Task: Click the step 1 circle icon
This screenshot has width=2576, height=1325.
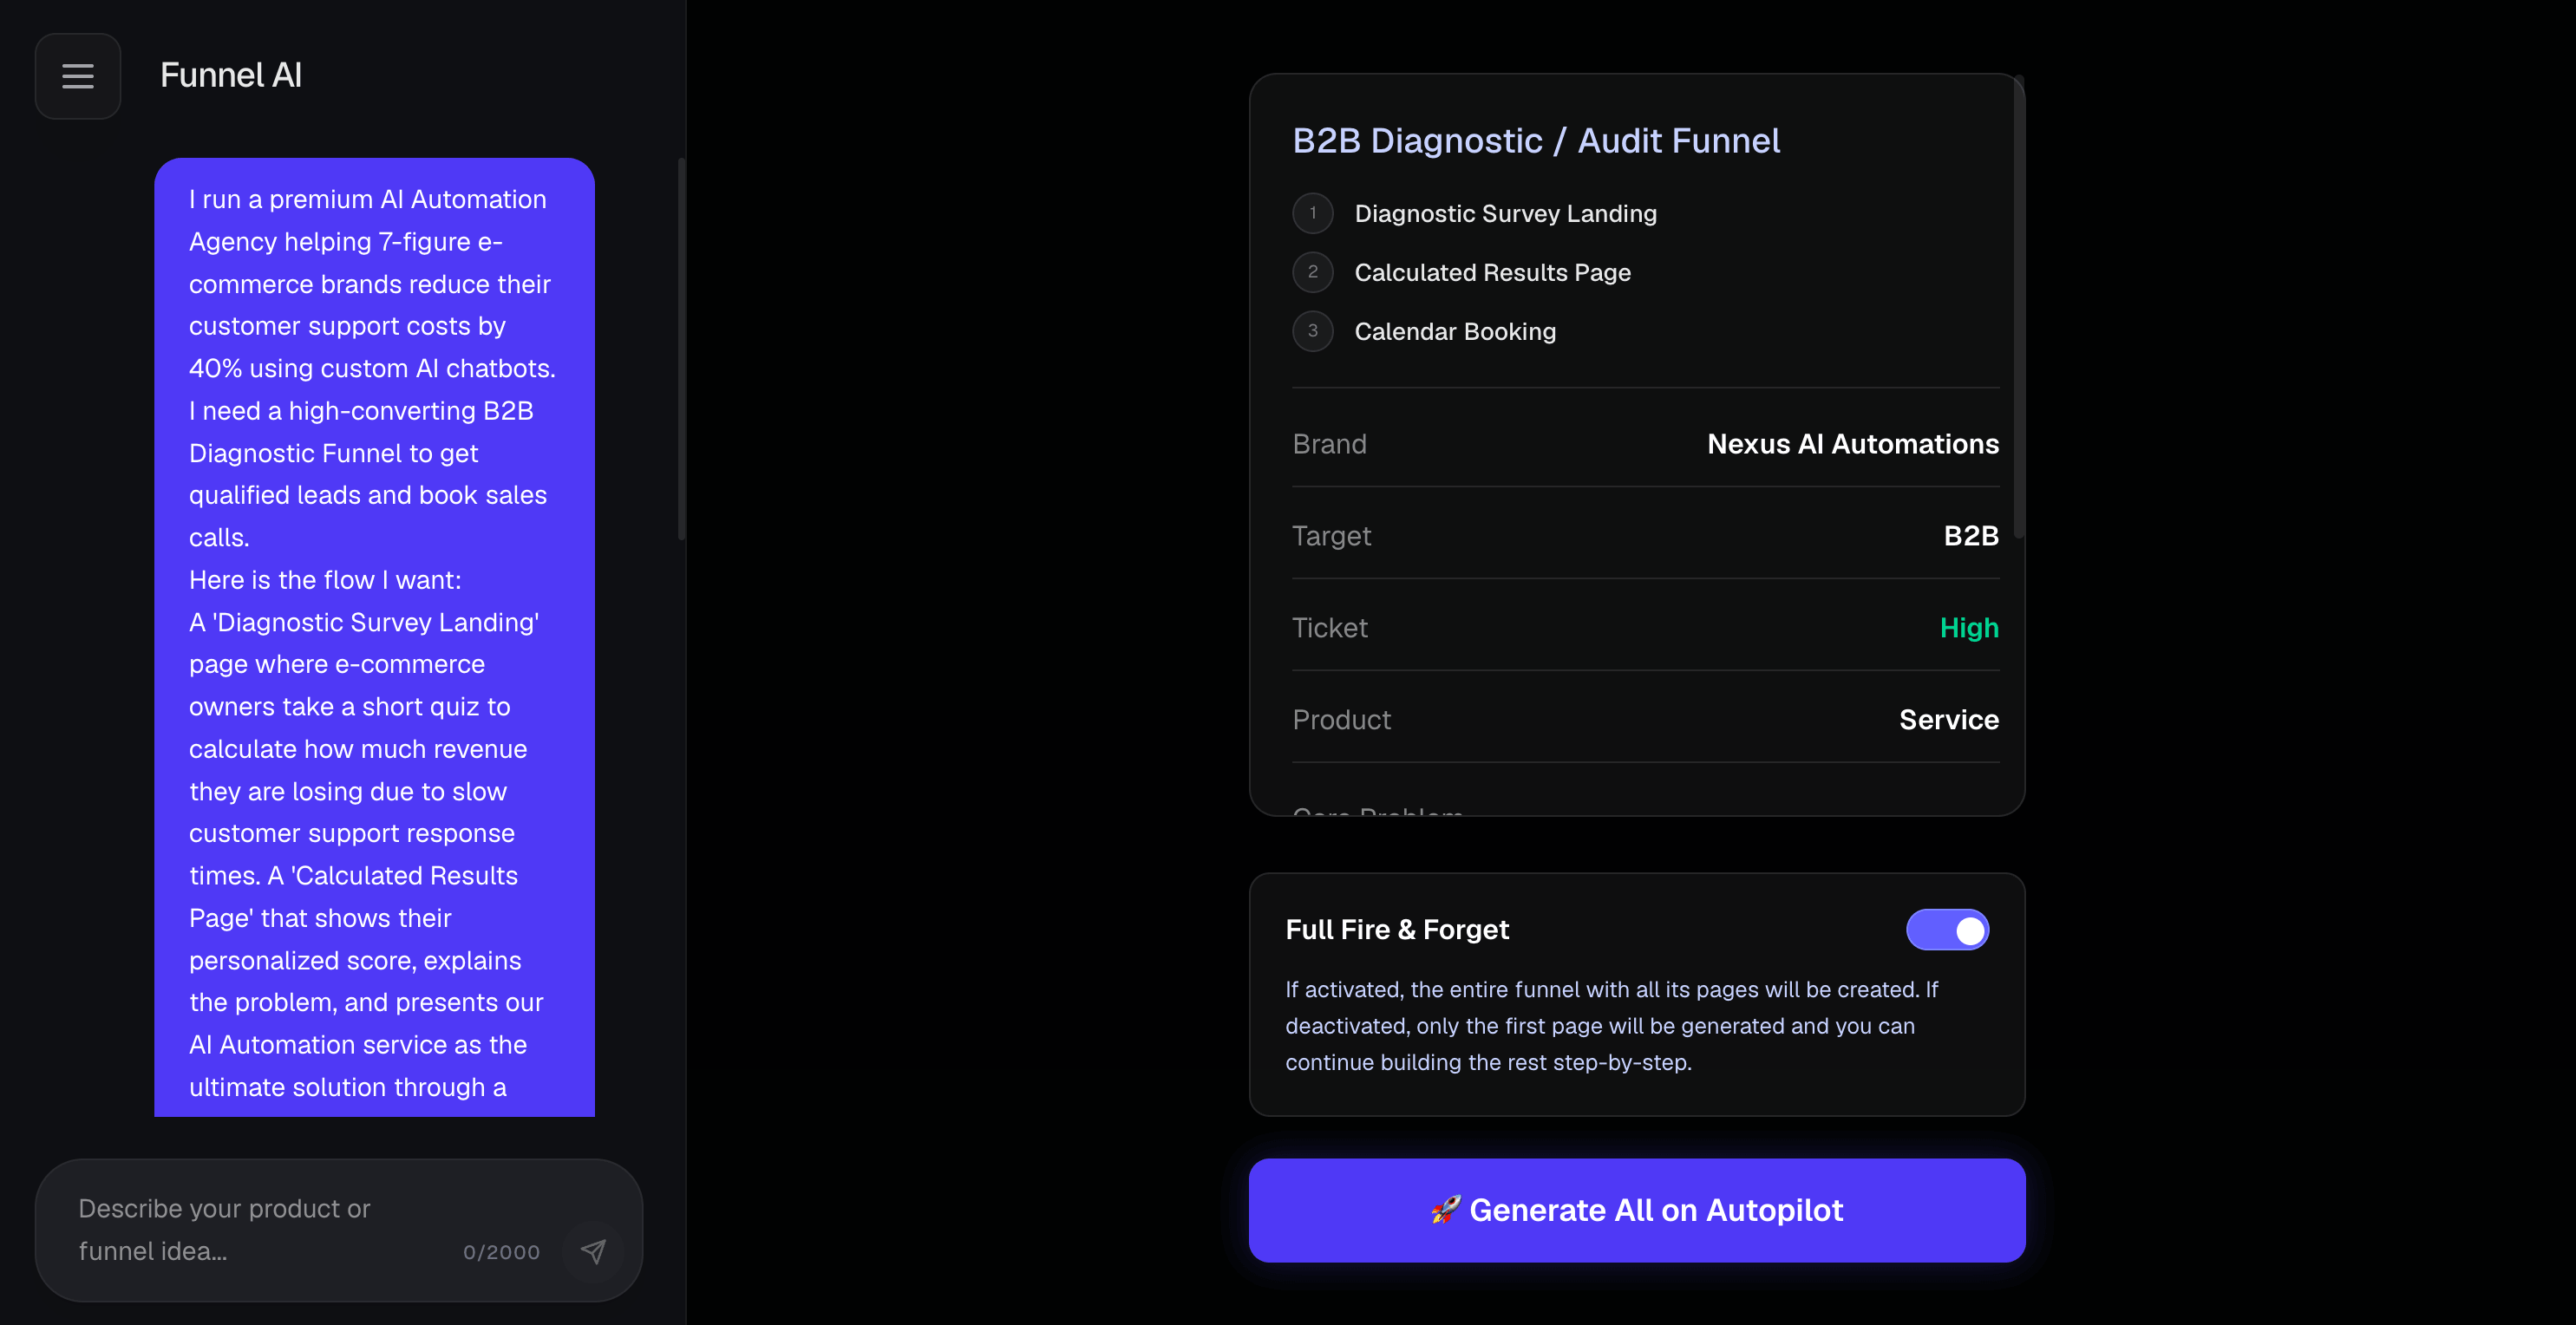Action: point(1313,213)
